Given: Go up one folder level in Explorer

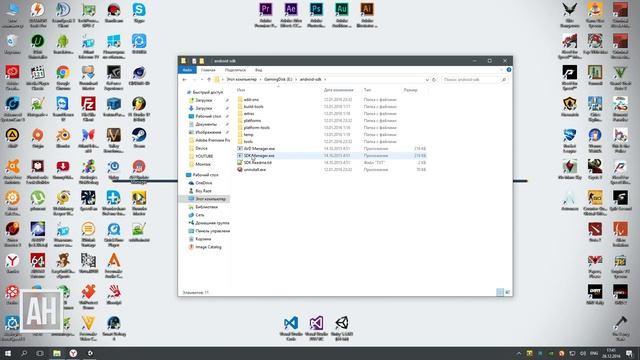Looking at the screenshot, I should (x=209, y=80).
